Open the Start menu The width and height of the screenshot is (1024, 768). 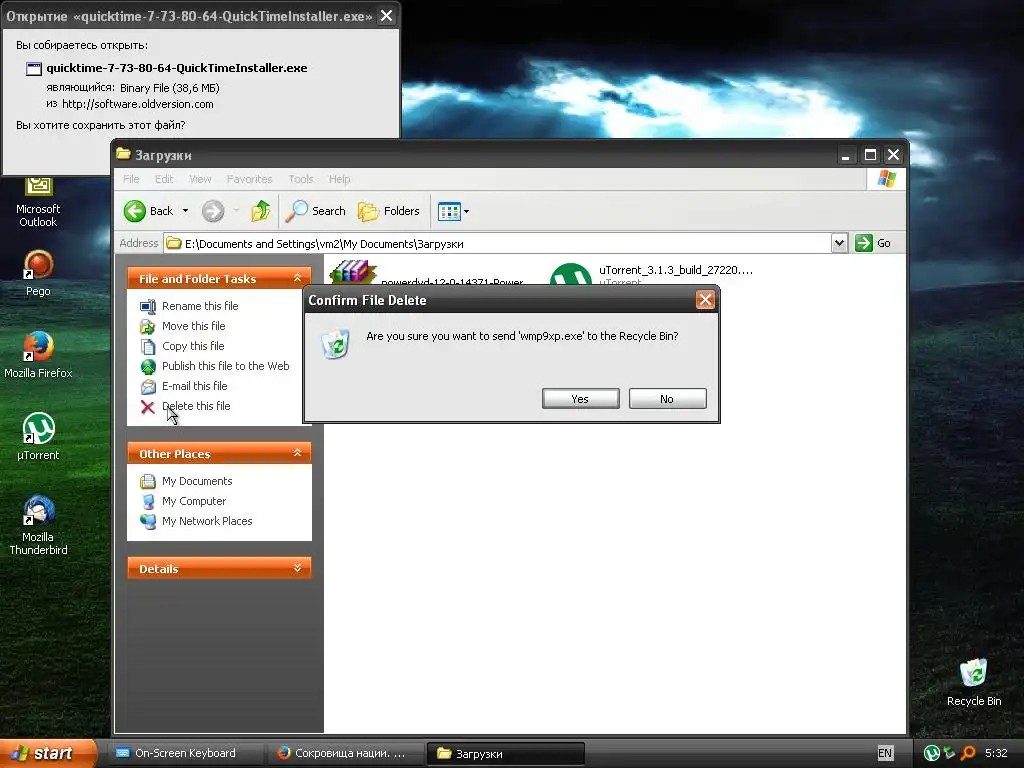coord(48,753)
